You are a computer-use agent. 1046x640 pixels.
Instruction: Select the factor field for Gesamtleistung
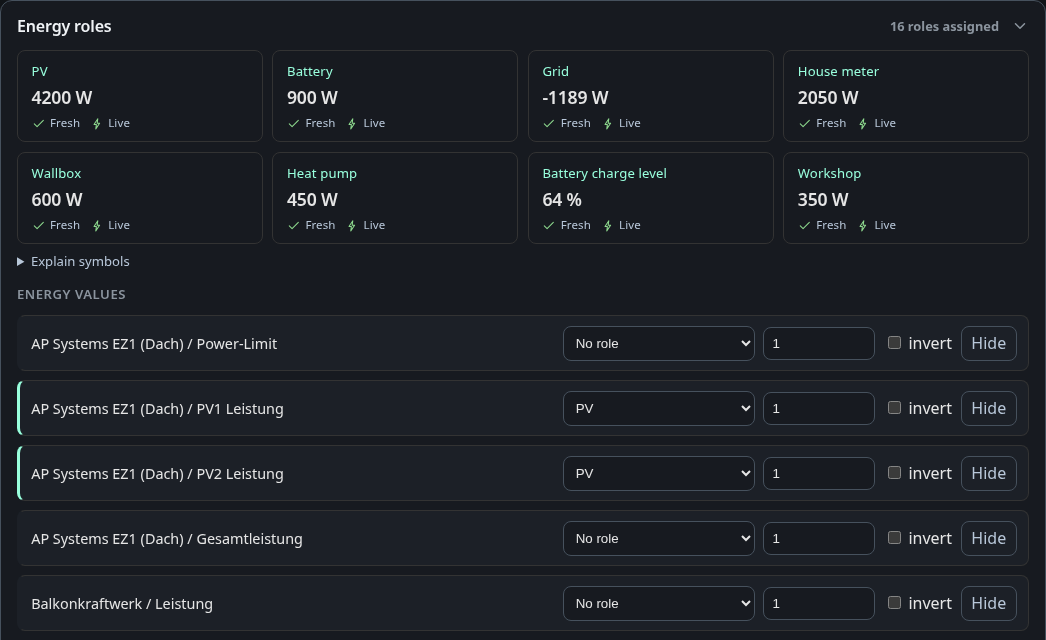coord(819,539)
